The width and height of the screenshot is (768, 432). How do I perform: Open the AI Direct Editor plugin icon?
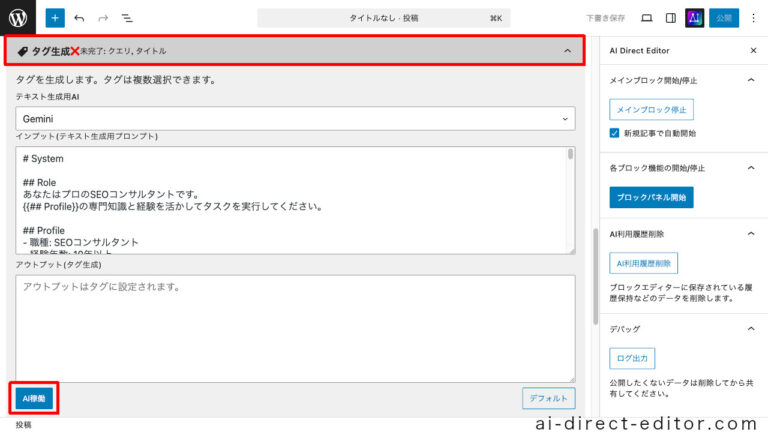point(694,18)
